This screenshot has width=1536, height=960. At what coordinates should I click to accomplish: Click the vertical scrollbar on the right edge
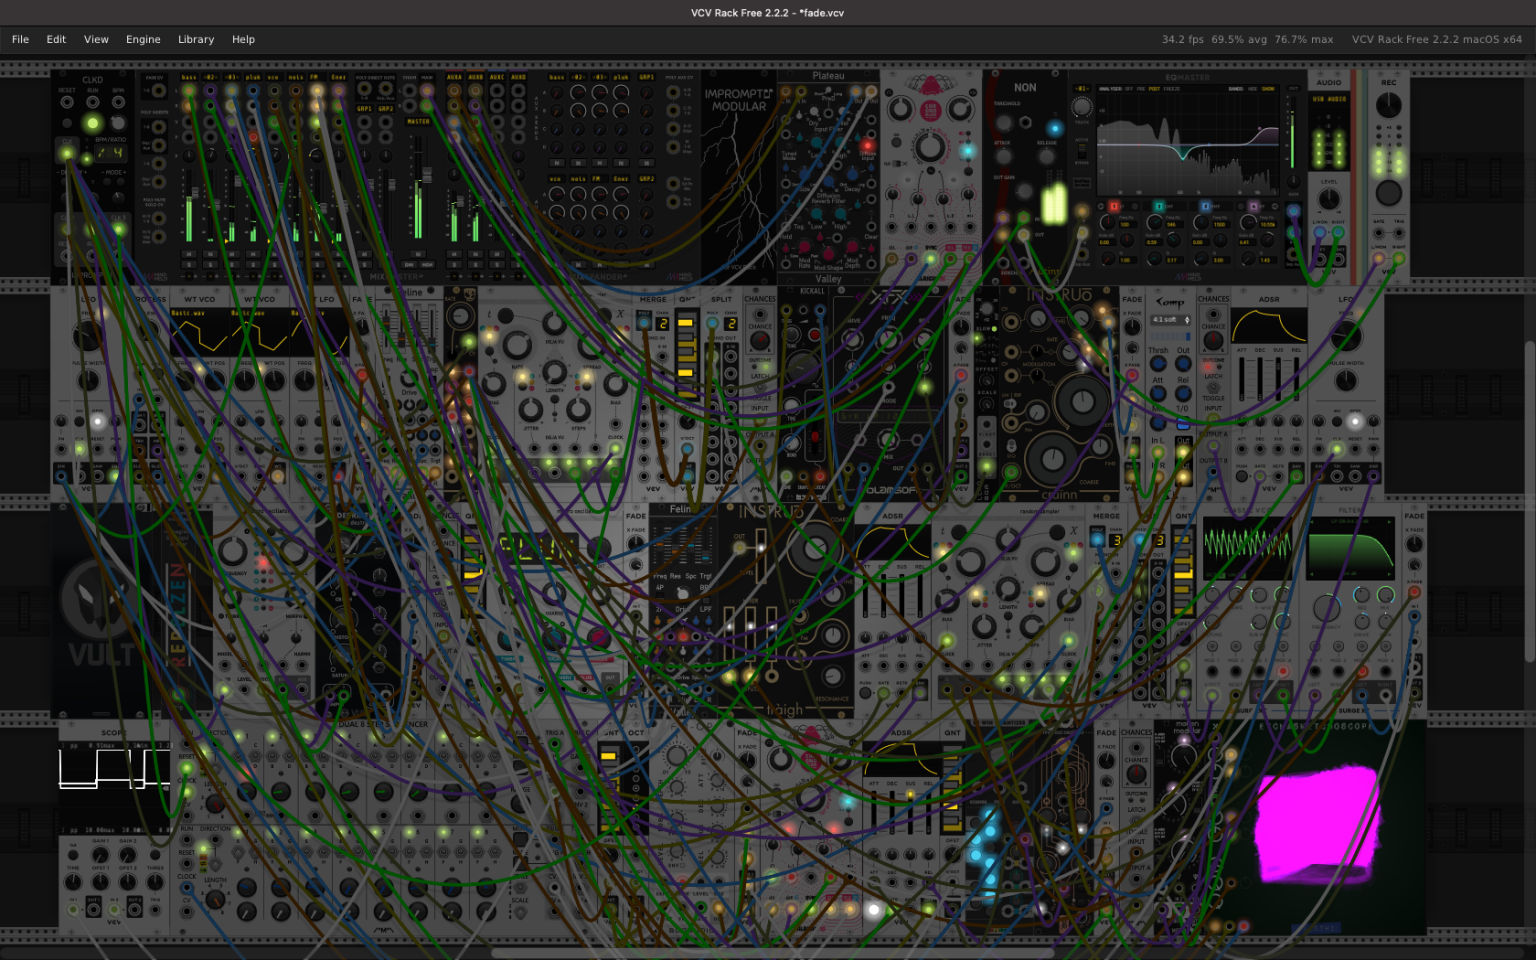[x=1530, y=500]
